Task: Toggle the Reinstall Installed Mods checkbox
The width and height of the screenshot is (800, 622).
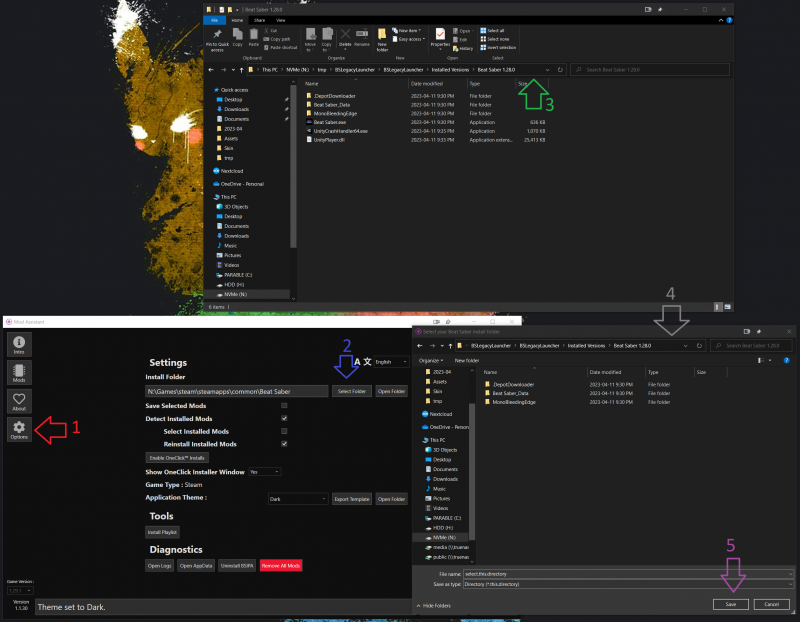Action: [x=284, y=443]
